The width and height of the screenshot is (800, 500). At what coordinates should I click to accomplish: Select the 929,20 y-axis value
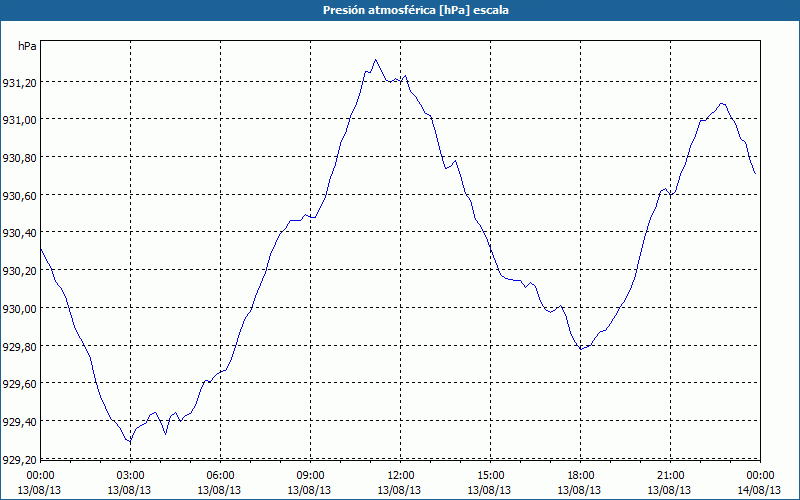[x=19, y=460]
